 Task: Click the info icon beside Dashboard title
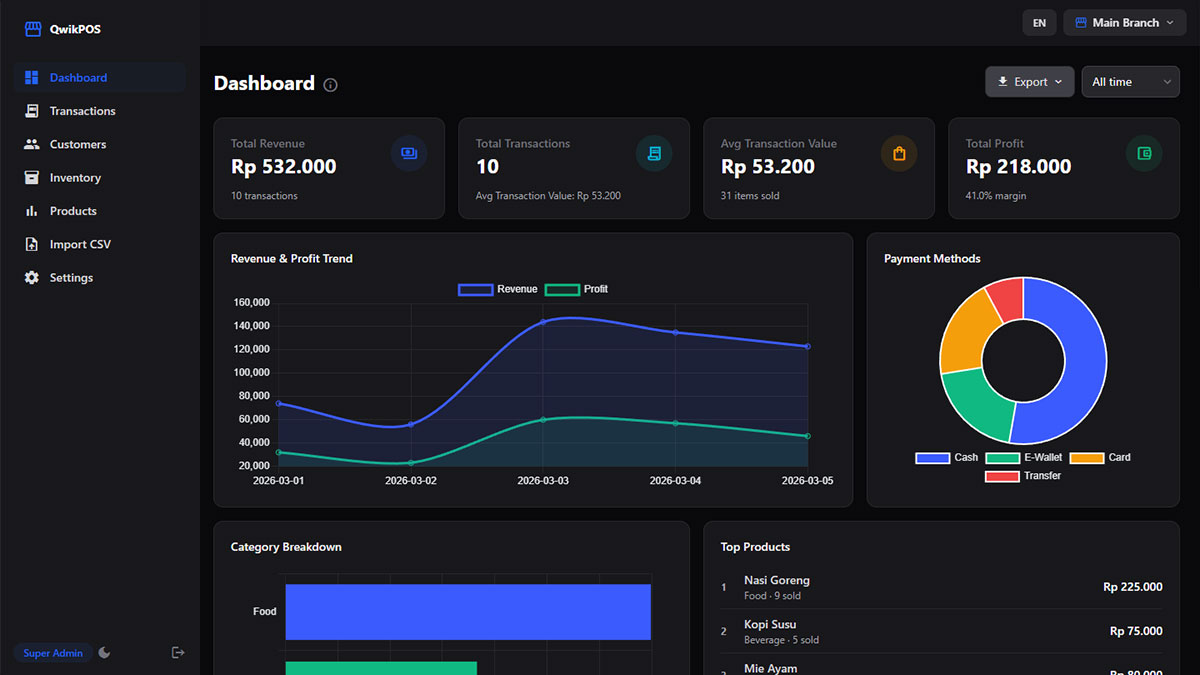pyautogui.click(x=331, y=85)
